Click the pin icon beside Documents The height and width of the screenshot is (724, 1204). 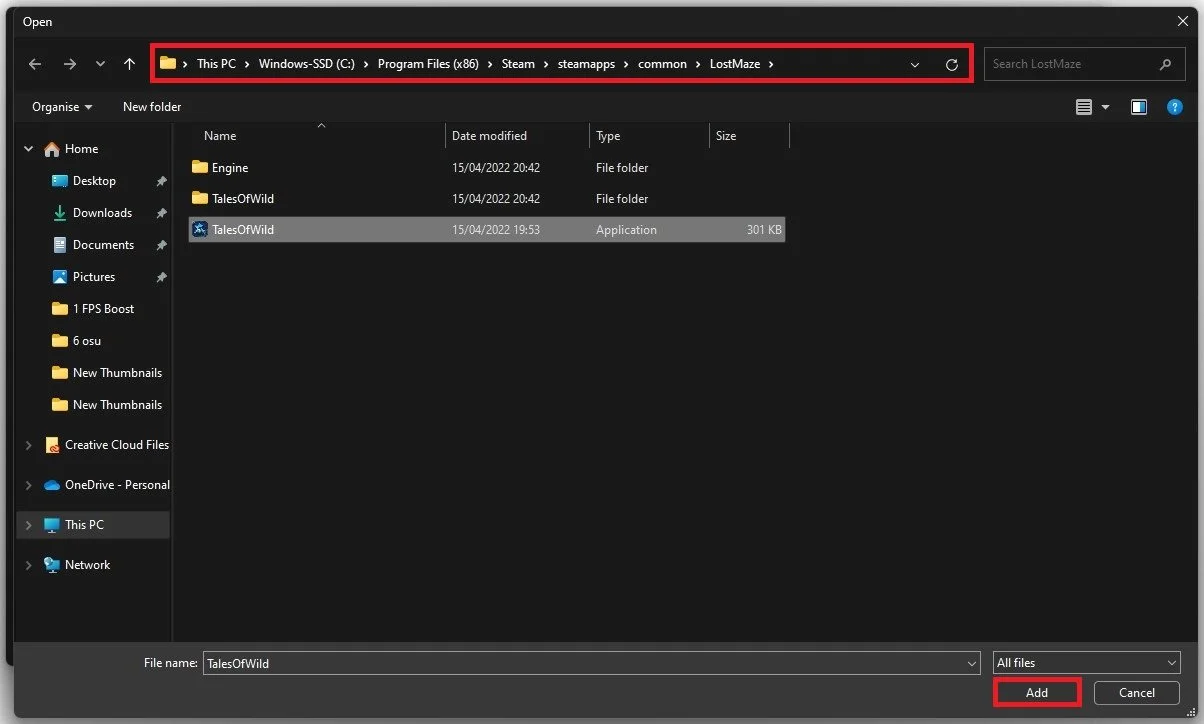pyautogui.click(x=161, y=246)
